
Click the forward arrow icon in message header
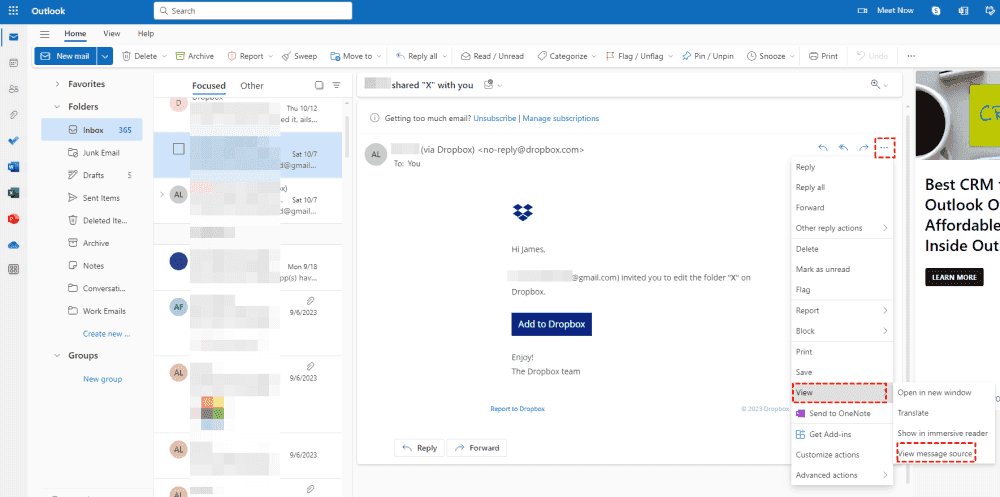point(863,148)
